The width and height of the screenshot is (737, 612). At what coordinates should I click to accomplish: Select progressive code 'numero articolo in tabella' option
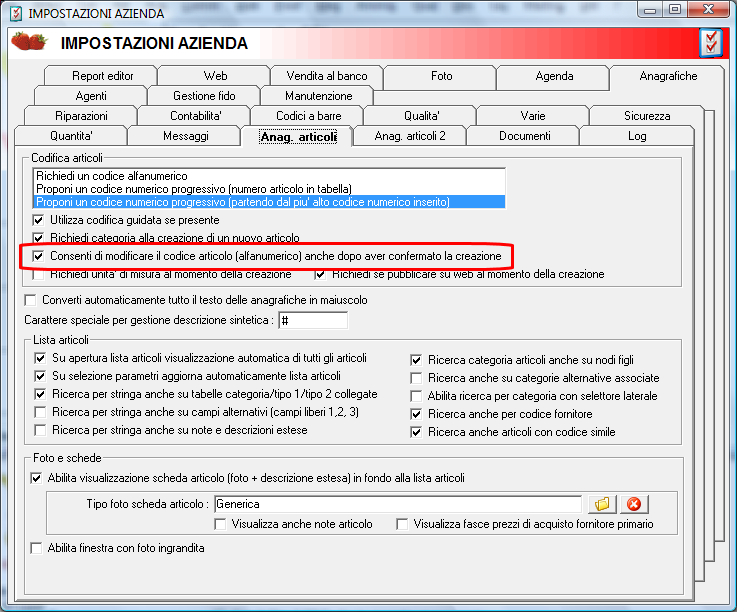pyautogui.click(x=269, y=189)
